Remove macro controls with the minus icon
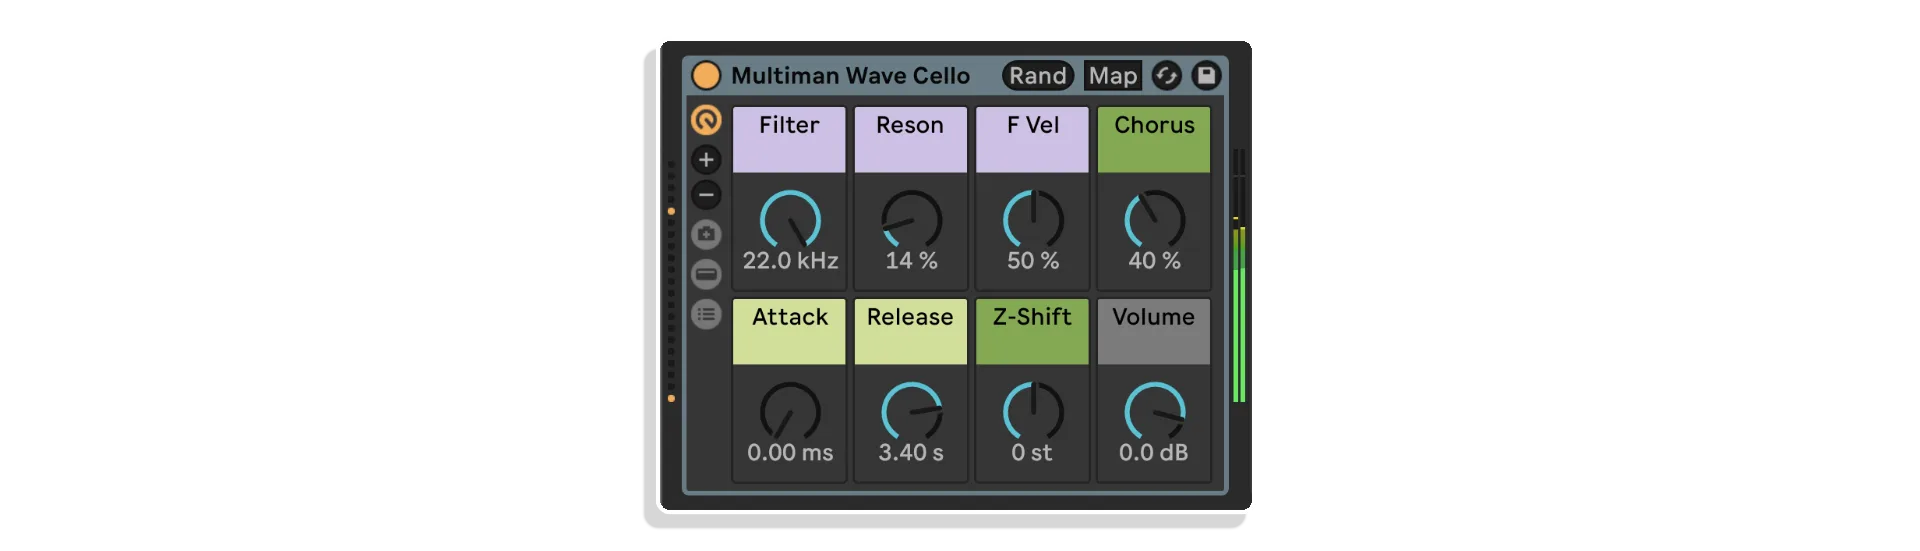Image resolution: width=1920 pixels, height=551 pixels. click(706, 195)
